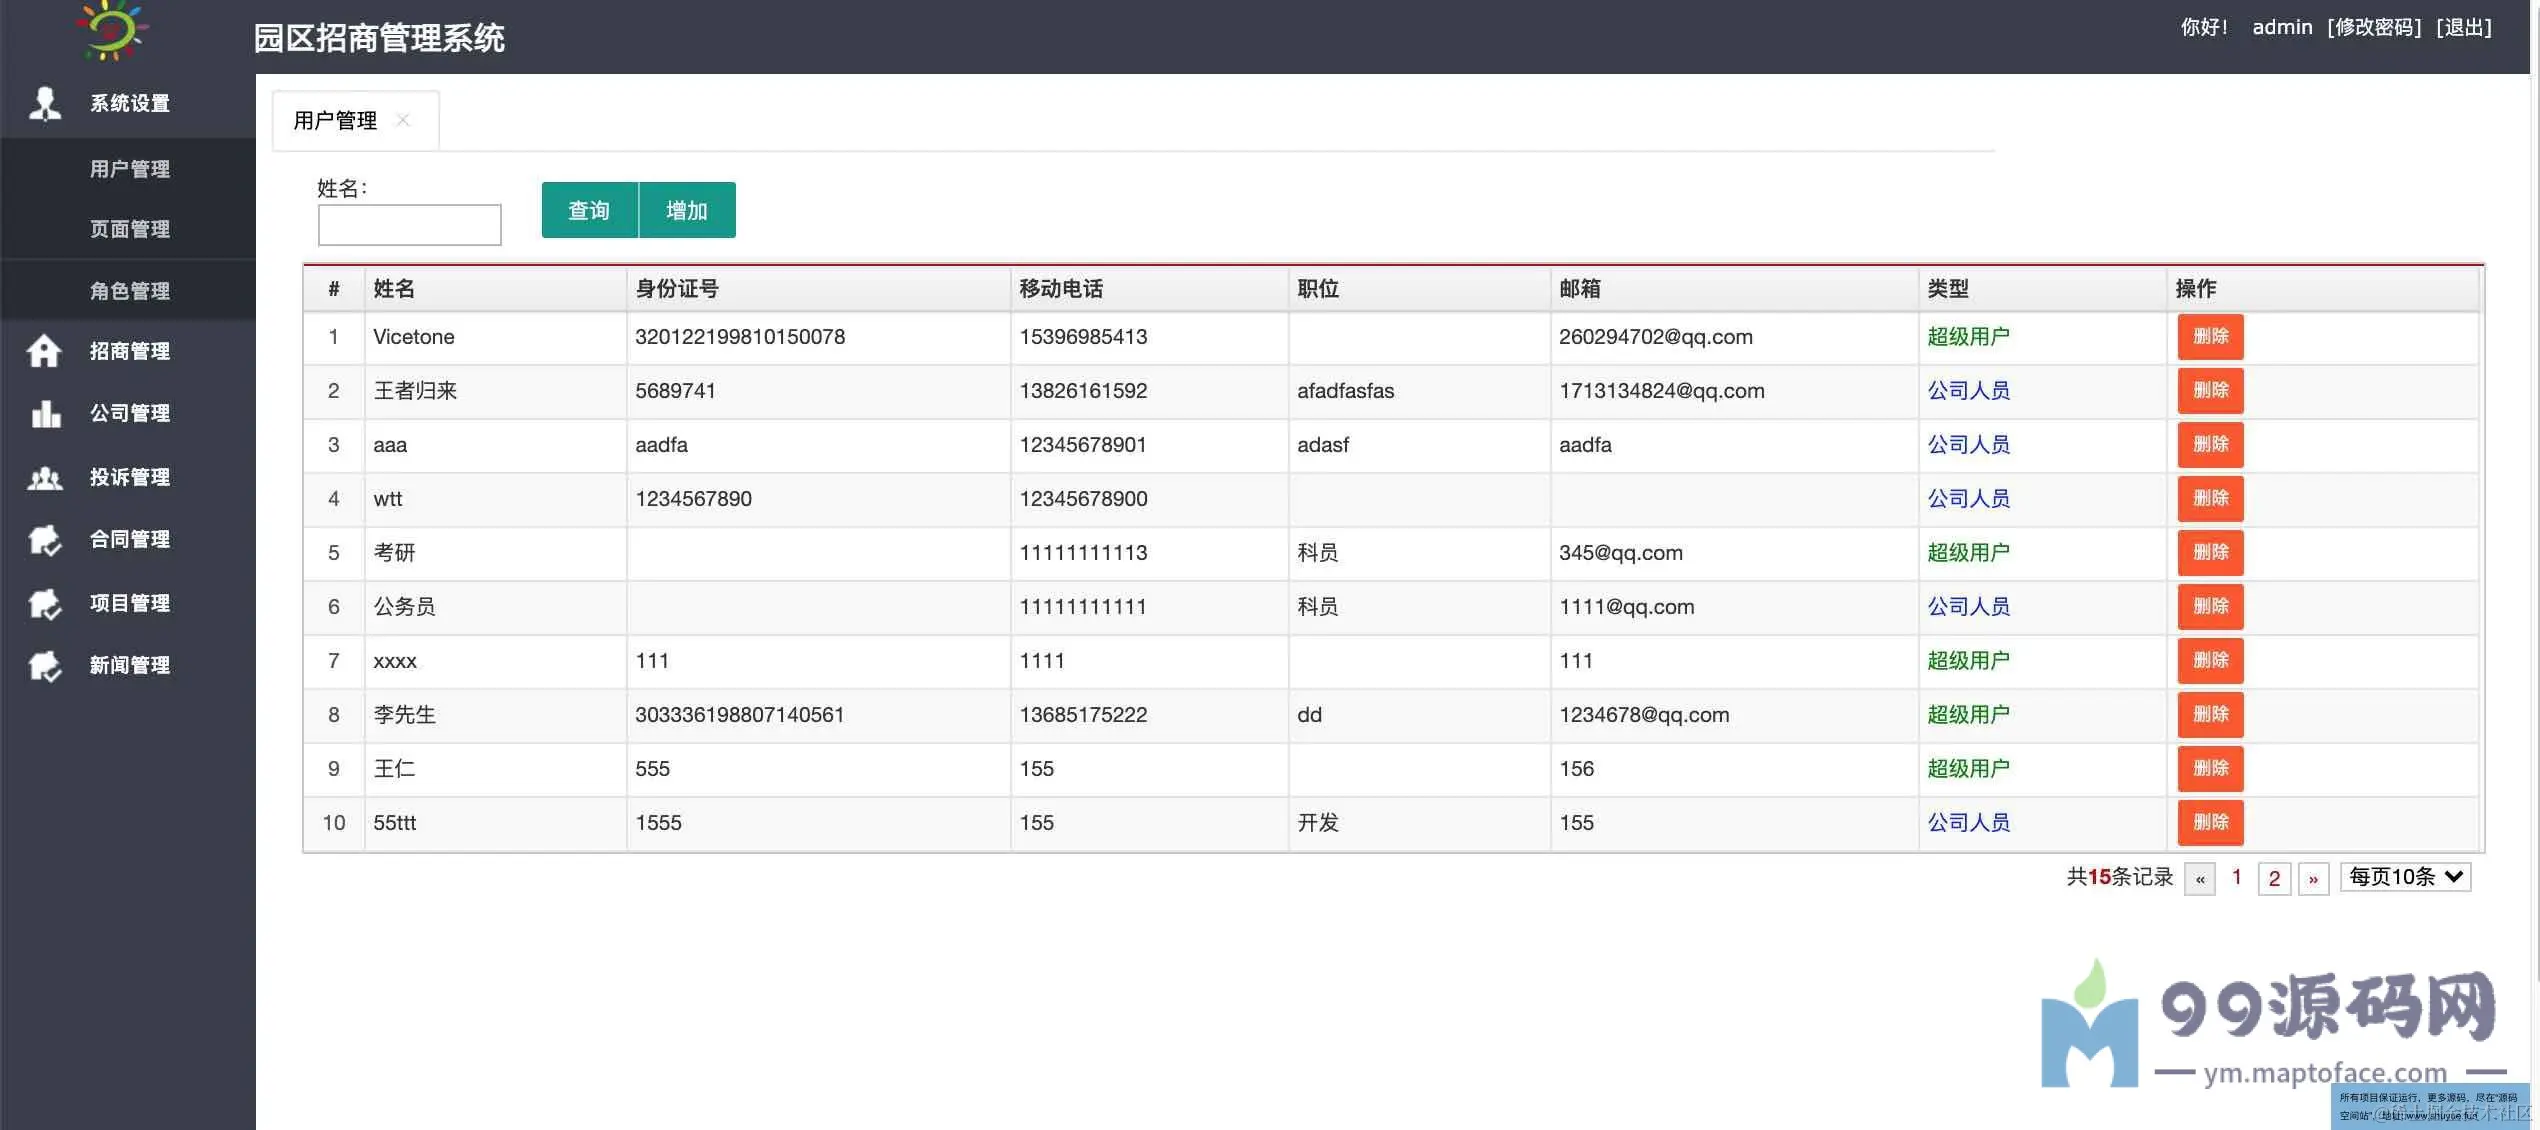The image size is (2540, 1130).
Task: Click the 投诉管理 people group icon
Action: coord(44,477)
